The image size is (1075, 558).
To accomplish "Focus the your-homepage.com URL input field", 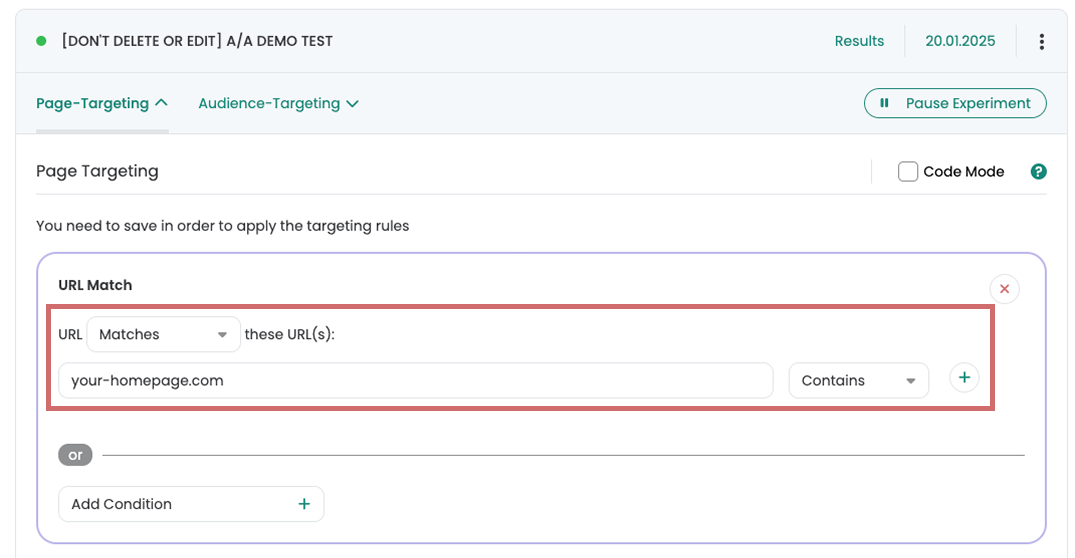I will click(x=415, y=380).
